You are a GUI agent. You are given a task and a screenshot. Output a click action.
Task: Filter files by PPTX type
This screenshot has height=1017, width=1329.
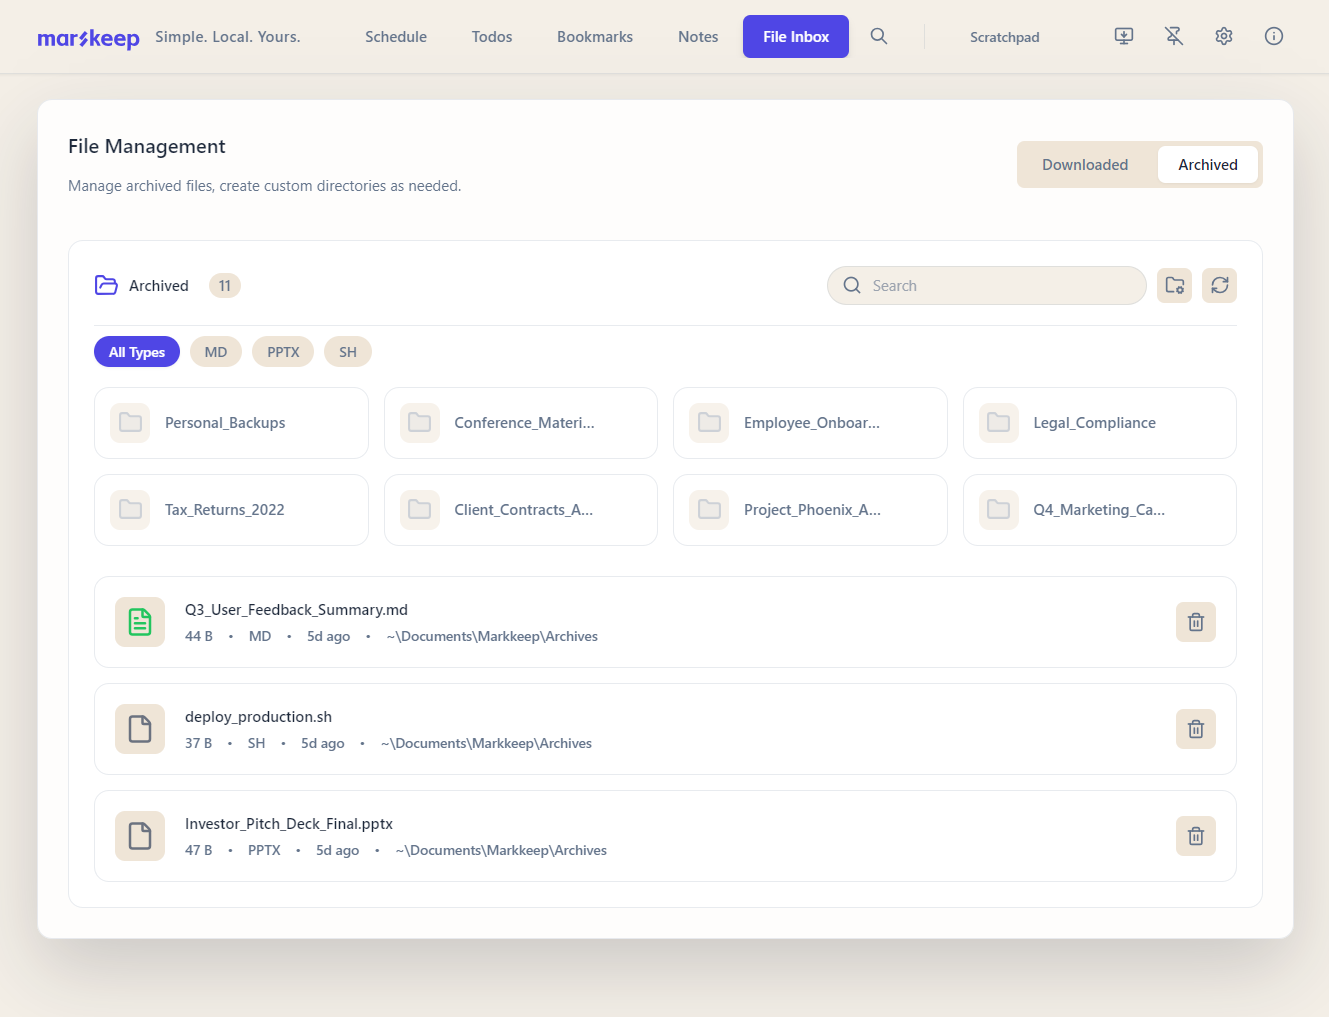tap(283, 352)
